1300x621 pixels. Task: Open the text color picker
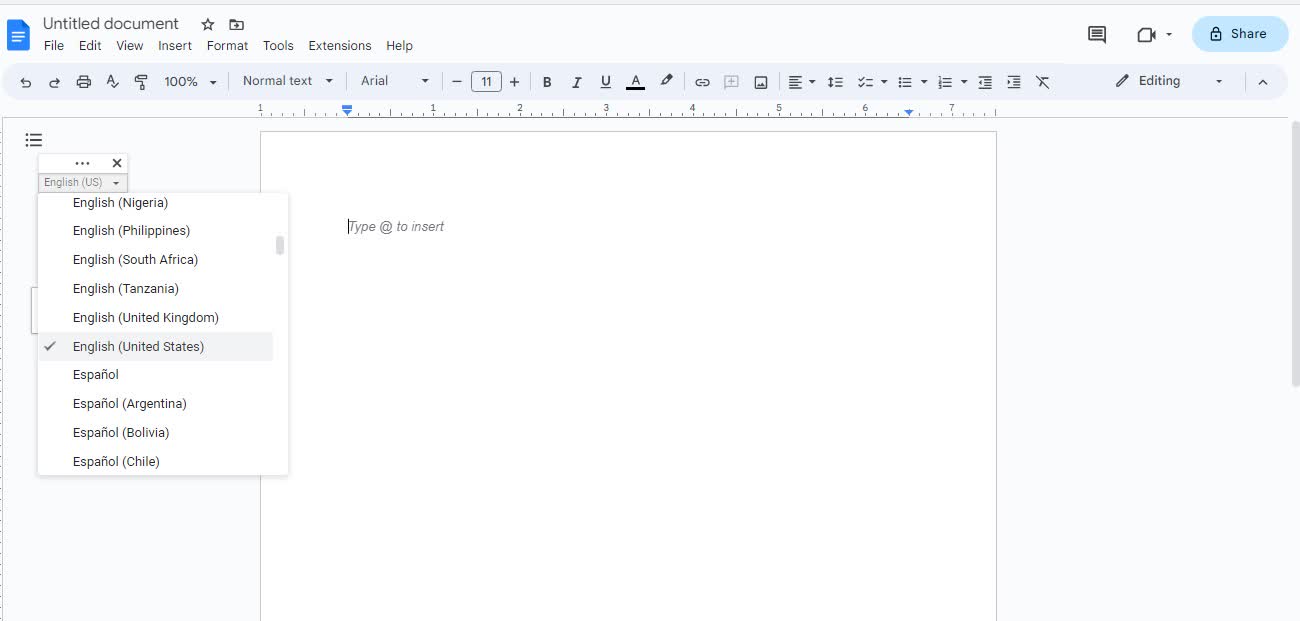point(635,82)
